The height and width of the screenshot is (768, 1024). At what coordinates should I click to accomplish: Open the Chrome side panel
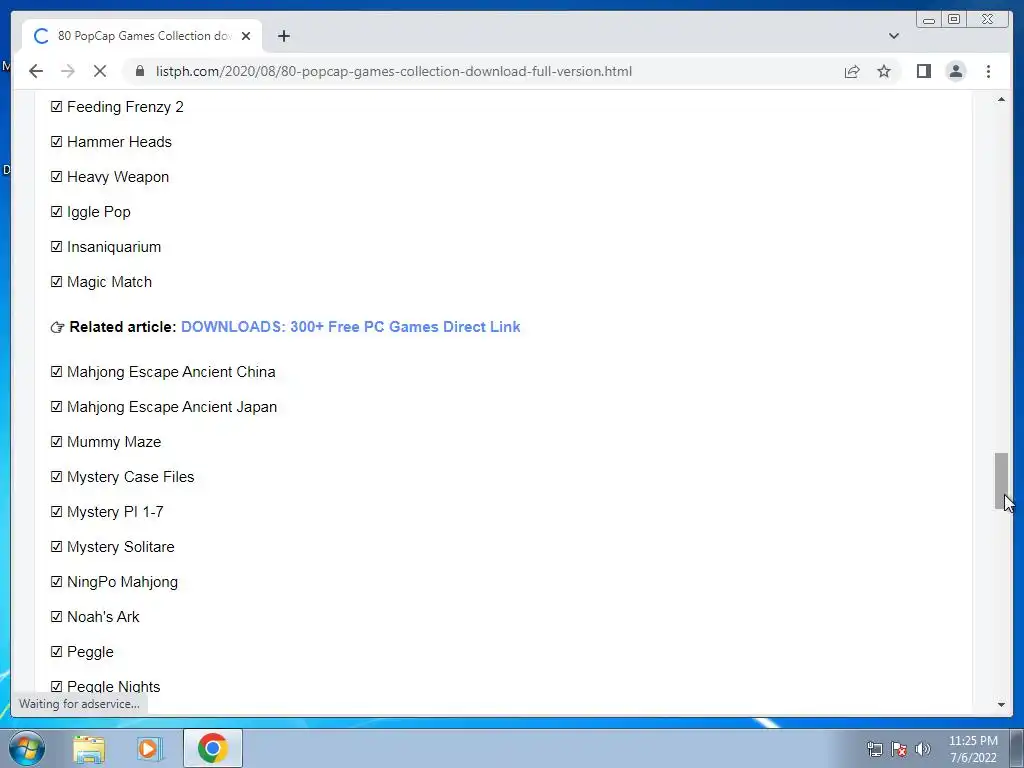click(923, 71)
